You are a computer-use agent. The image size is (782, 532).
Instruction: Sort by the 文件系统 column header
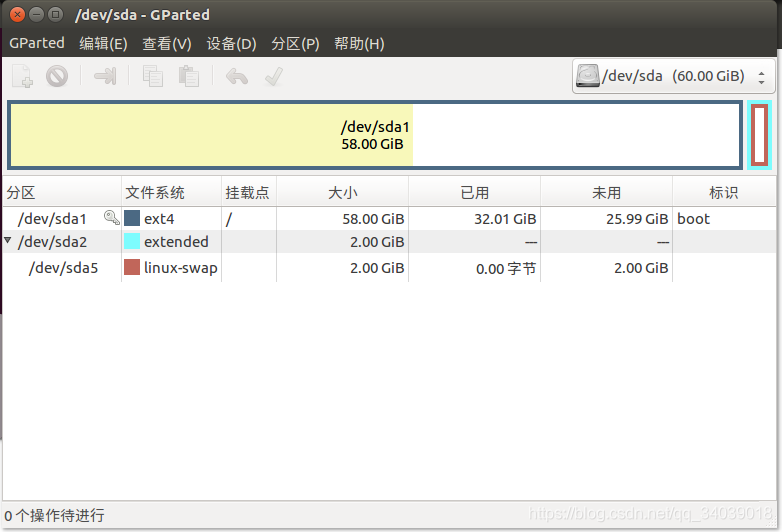click(x=172, y=192)
